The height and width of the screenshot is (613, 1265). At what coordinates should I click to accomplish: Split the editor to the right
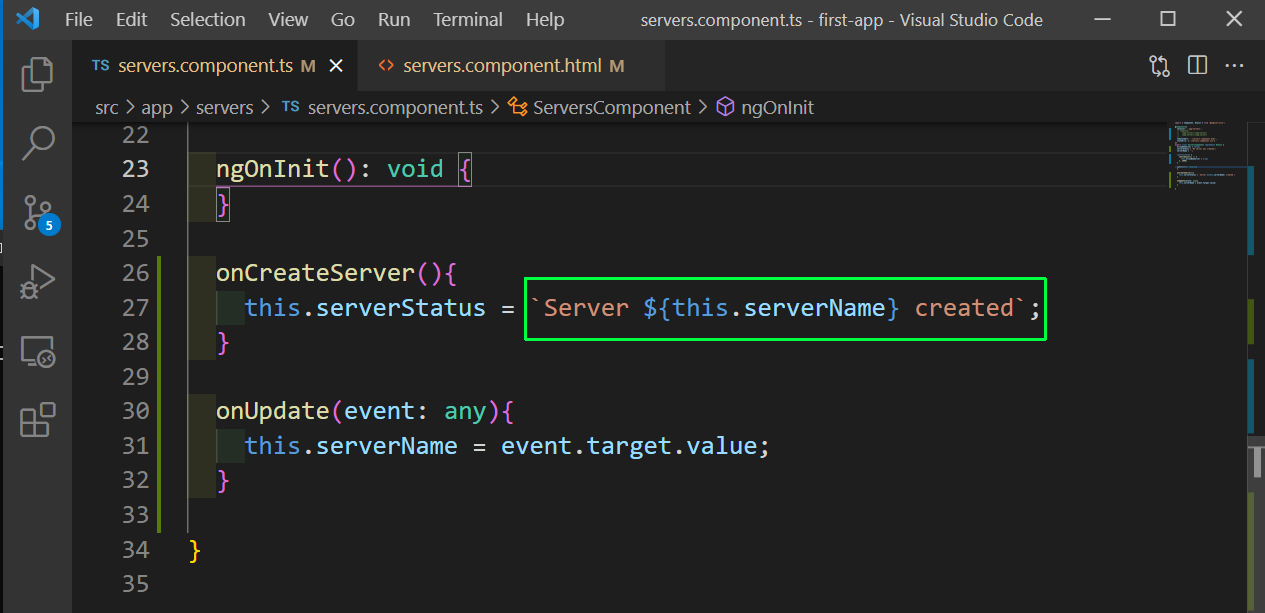tap(1197, 66)
